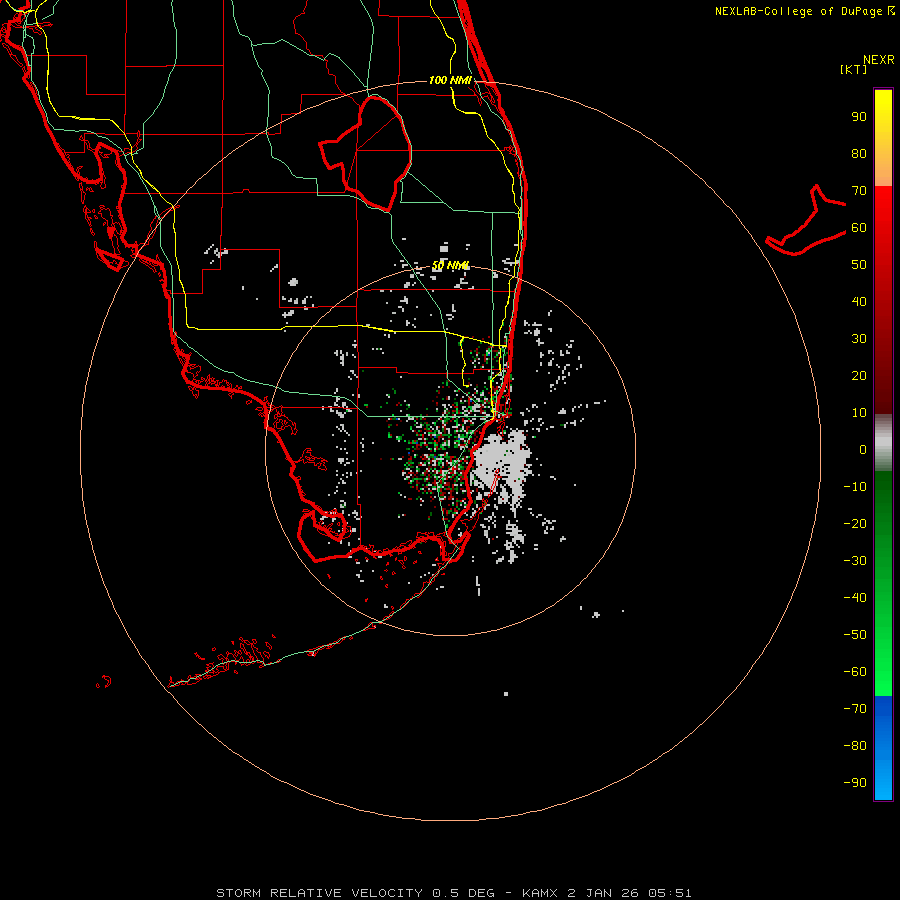The width and height of the screenshot is (900, 900).
Task: Click the Lake Okeechobee outline on map
Action: (x=366, y=153)
